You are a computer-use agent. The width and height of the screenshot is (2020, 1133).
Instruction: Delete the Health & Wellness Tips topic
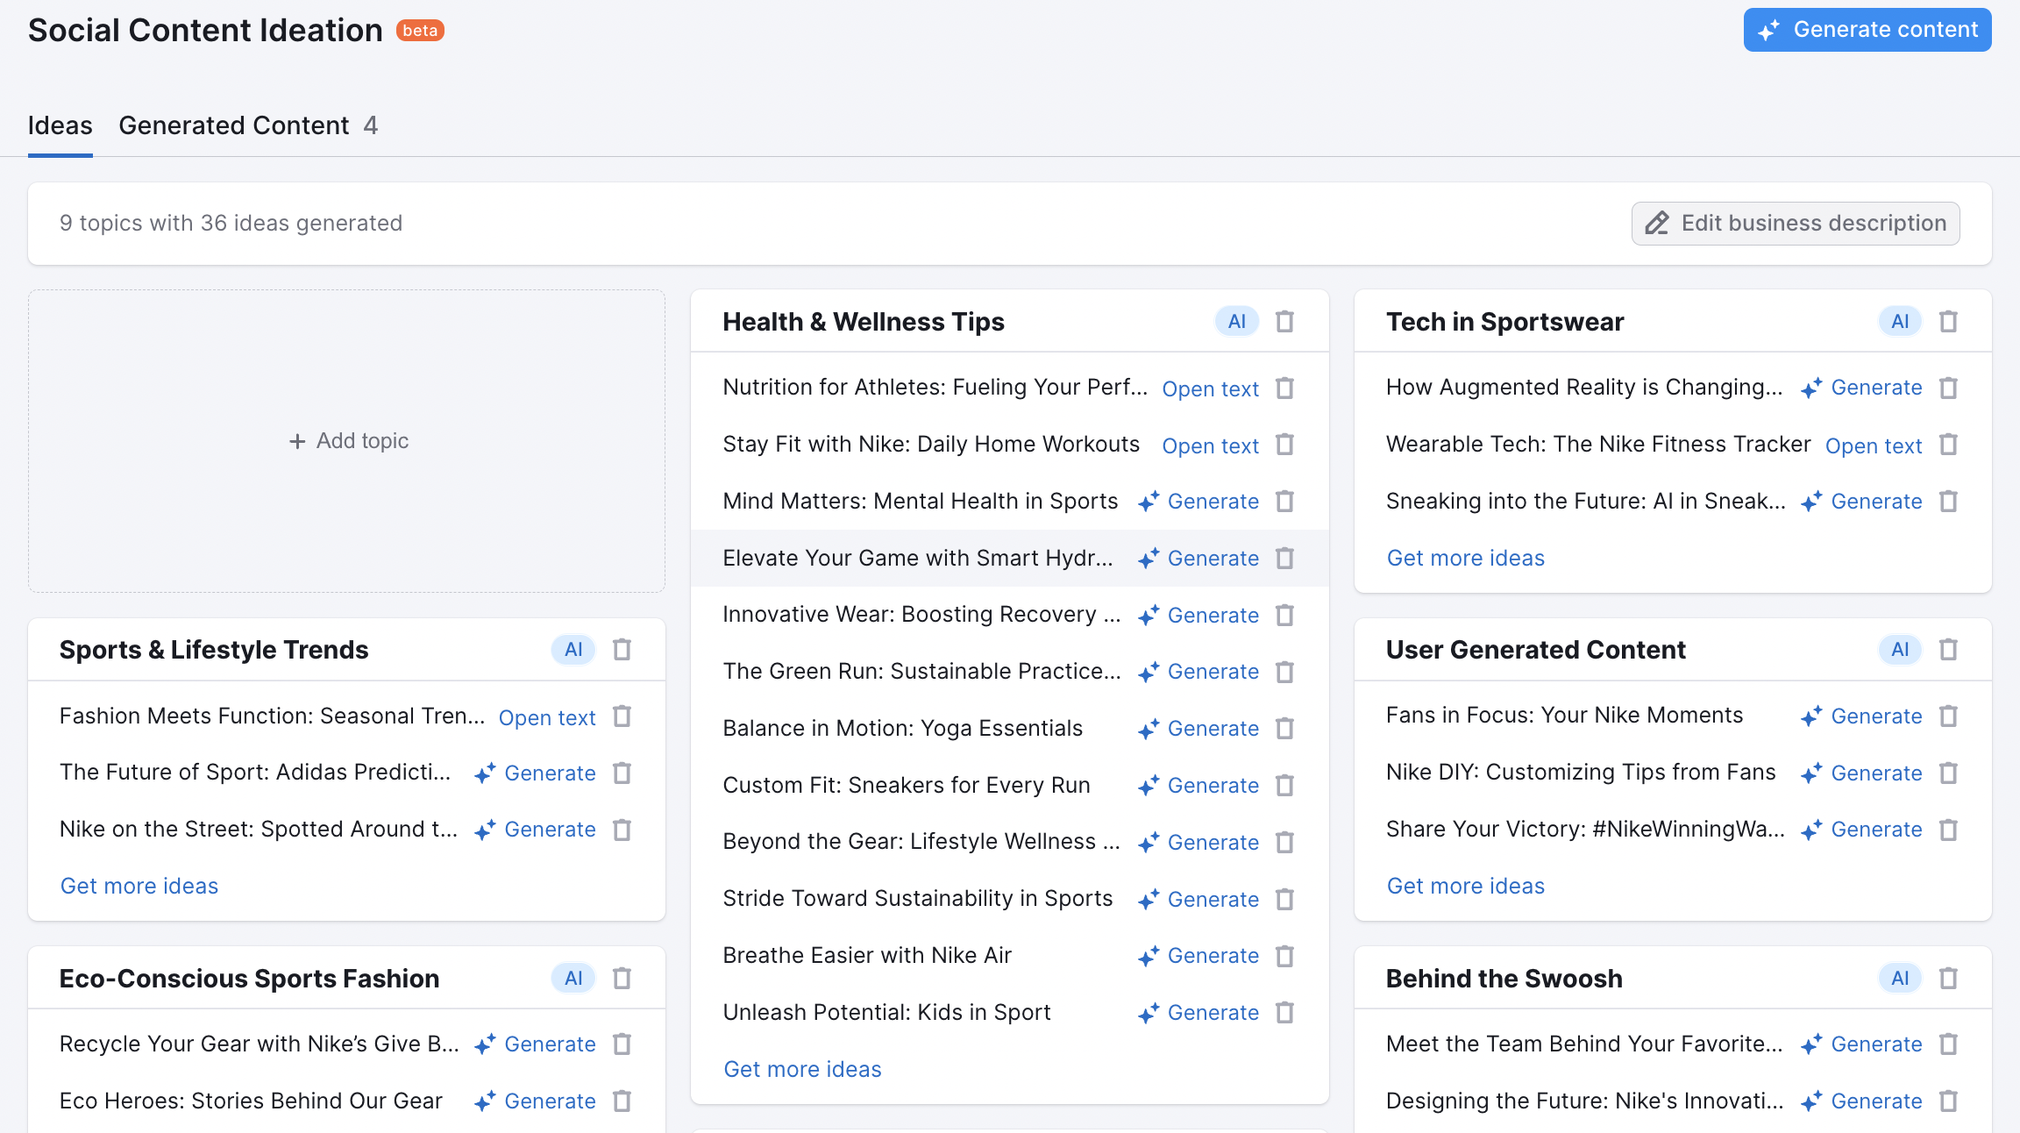(x=1285, y=322)
